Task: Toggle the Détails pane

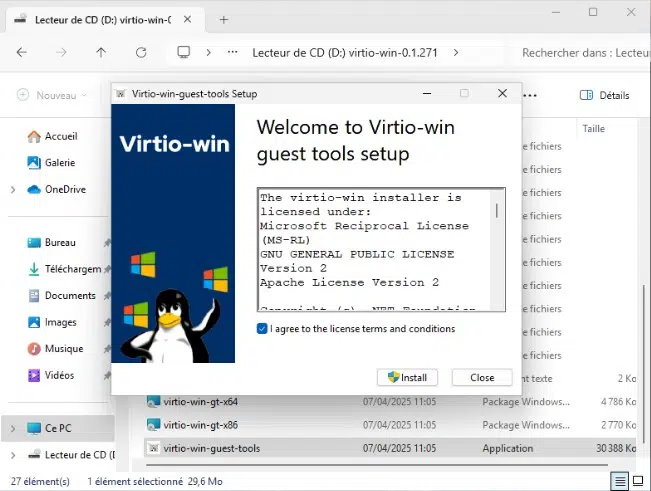Action: [x=604, y=95]
